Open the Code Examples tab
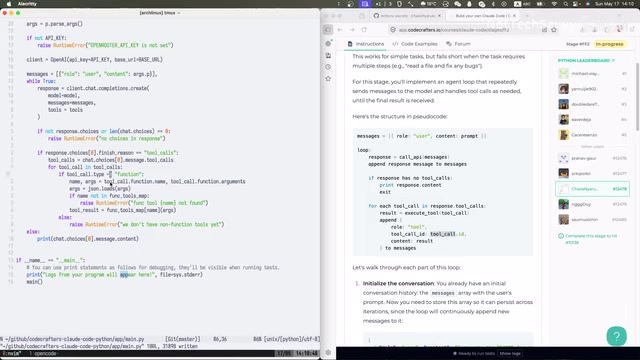Viewport: 640px width, 360px height. (x=415, y=44)
